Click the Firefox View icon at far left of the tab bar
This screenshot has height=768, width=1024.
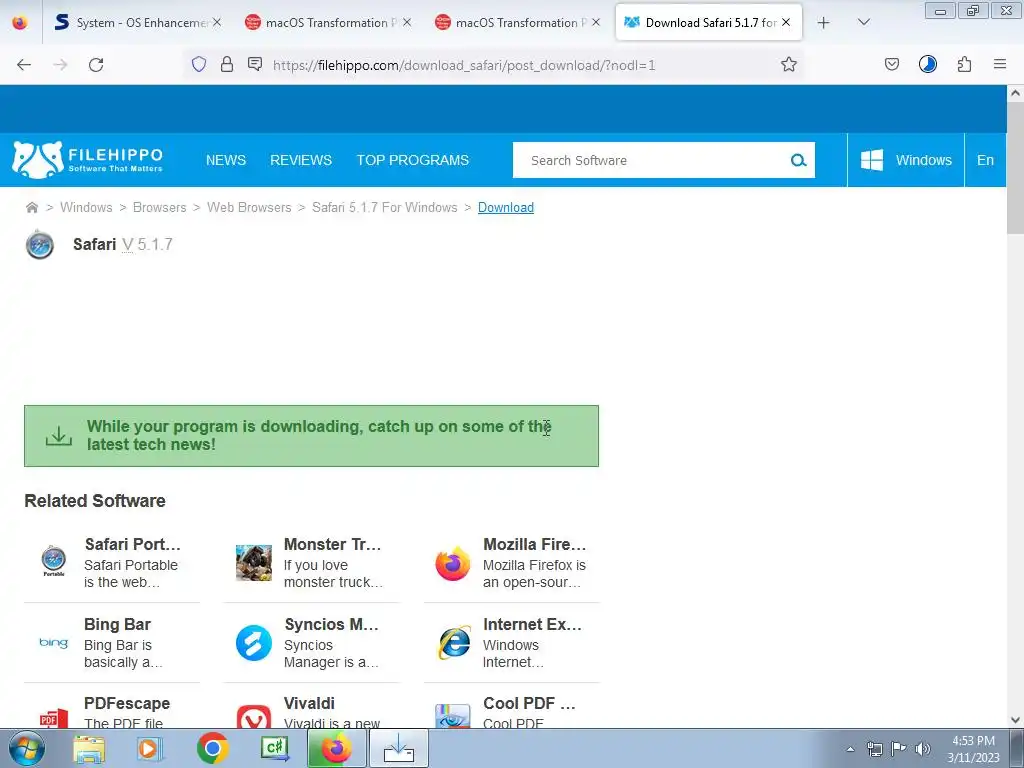coord(20,22)
